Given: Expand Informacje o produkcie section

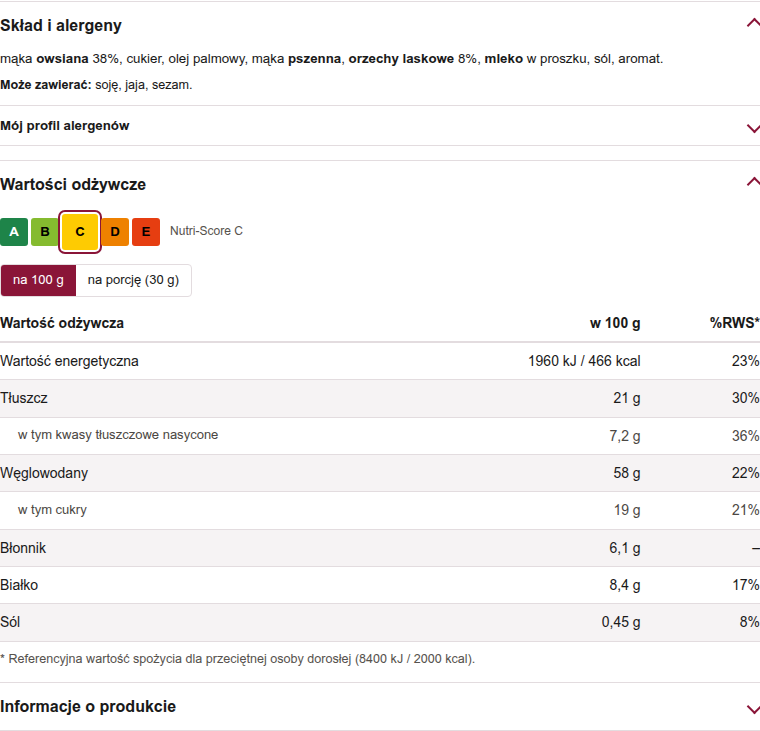Looking at the screenshot, I should (x=753, y=709).
